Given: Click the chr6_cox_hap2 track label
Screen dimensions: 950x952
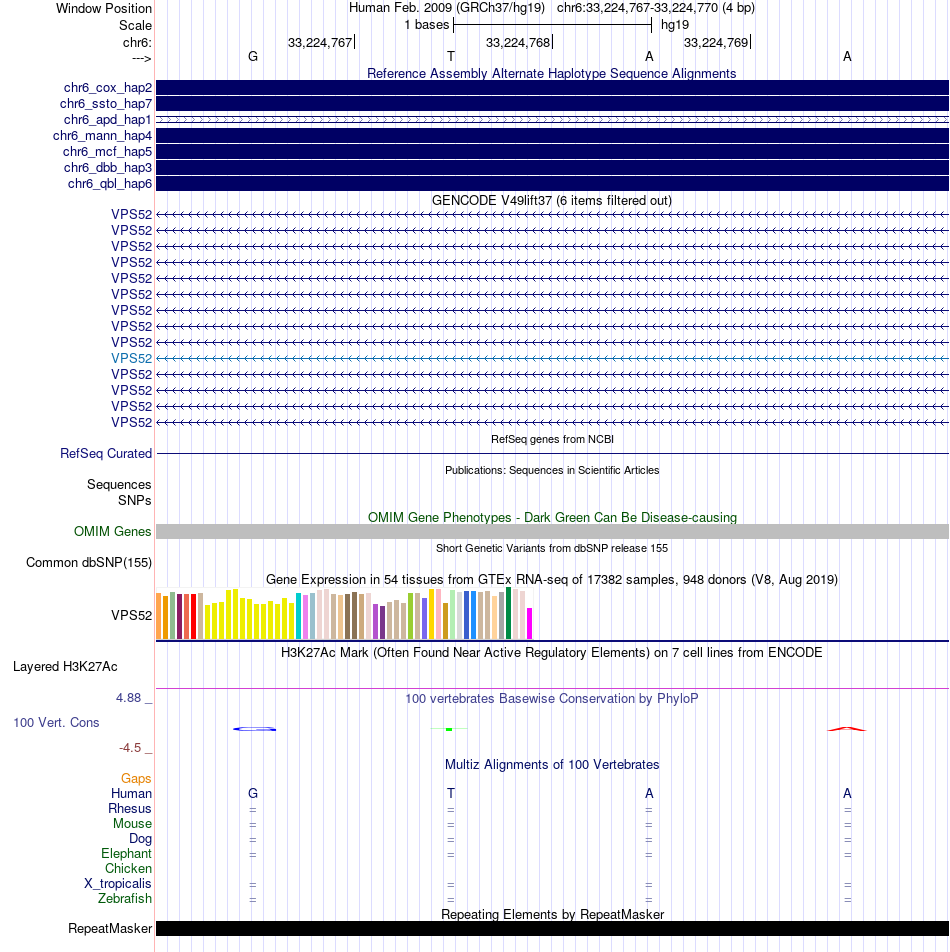Looking at the screenshot, I should [107, 88].
